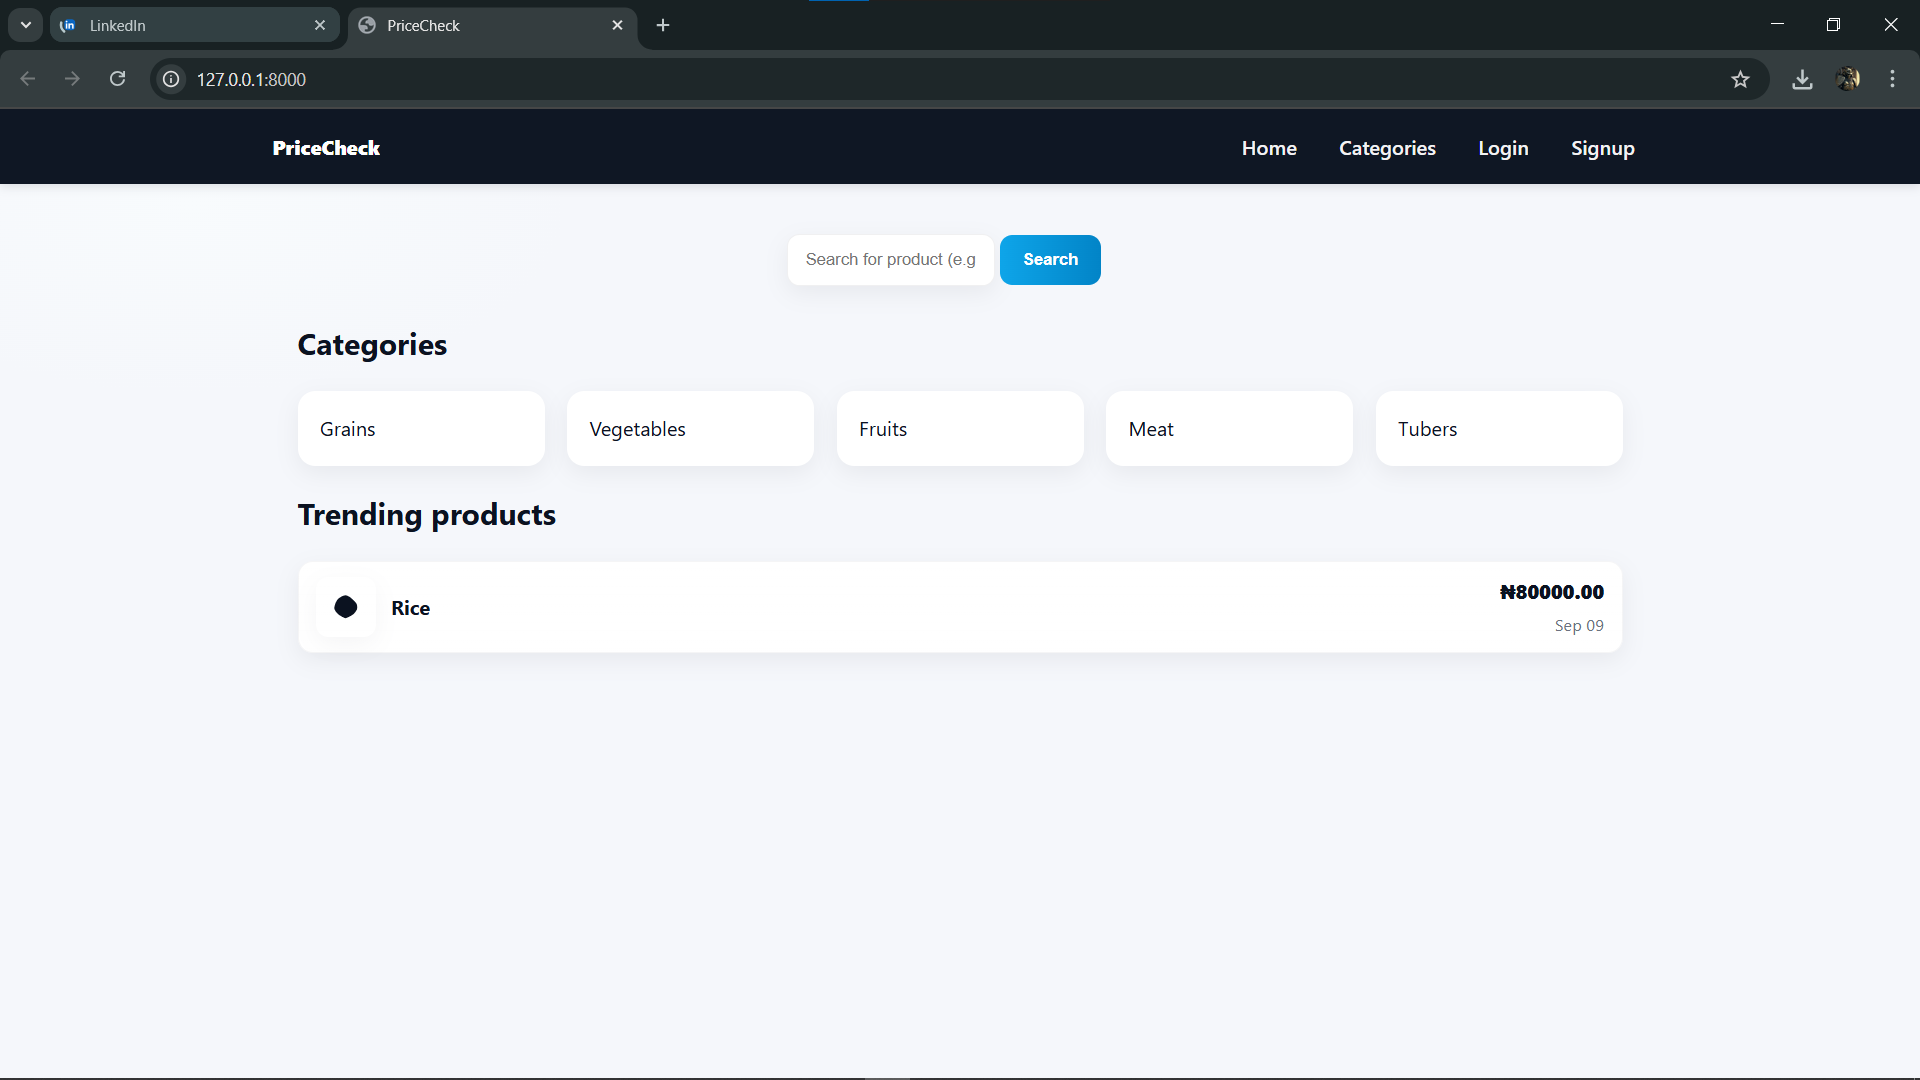Select the Fruits category card
1920x1080 pixels.
click(960, 429)
